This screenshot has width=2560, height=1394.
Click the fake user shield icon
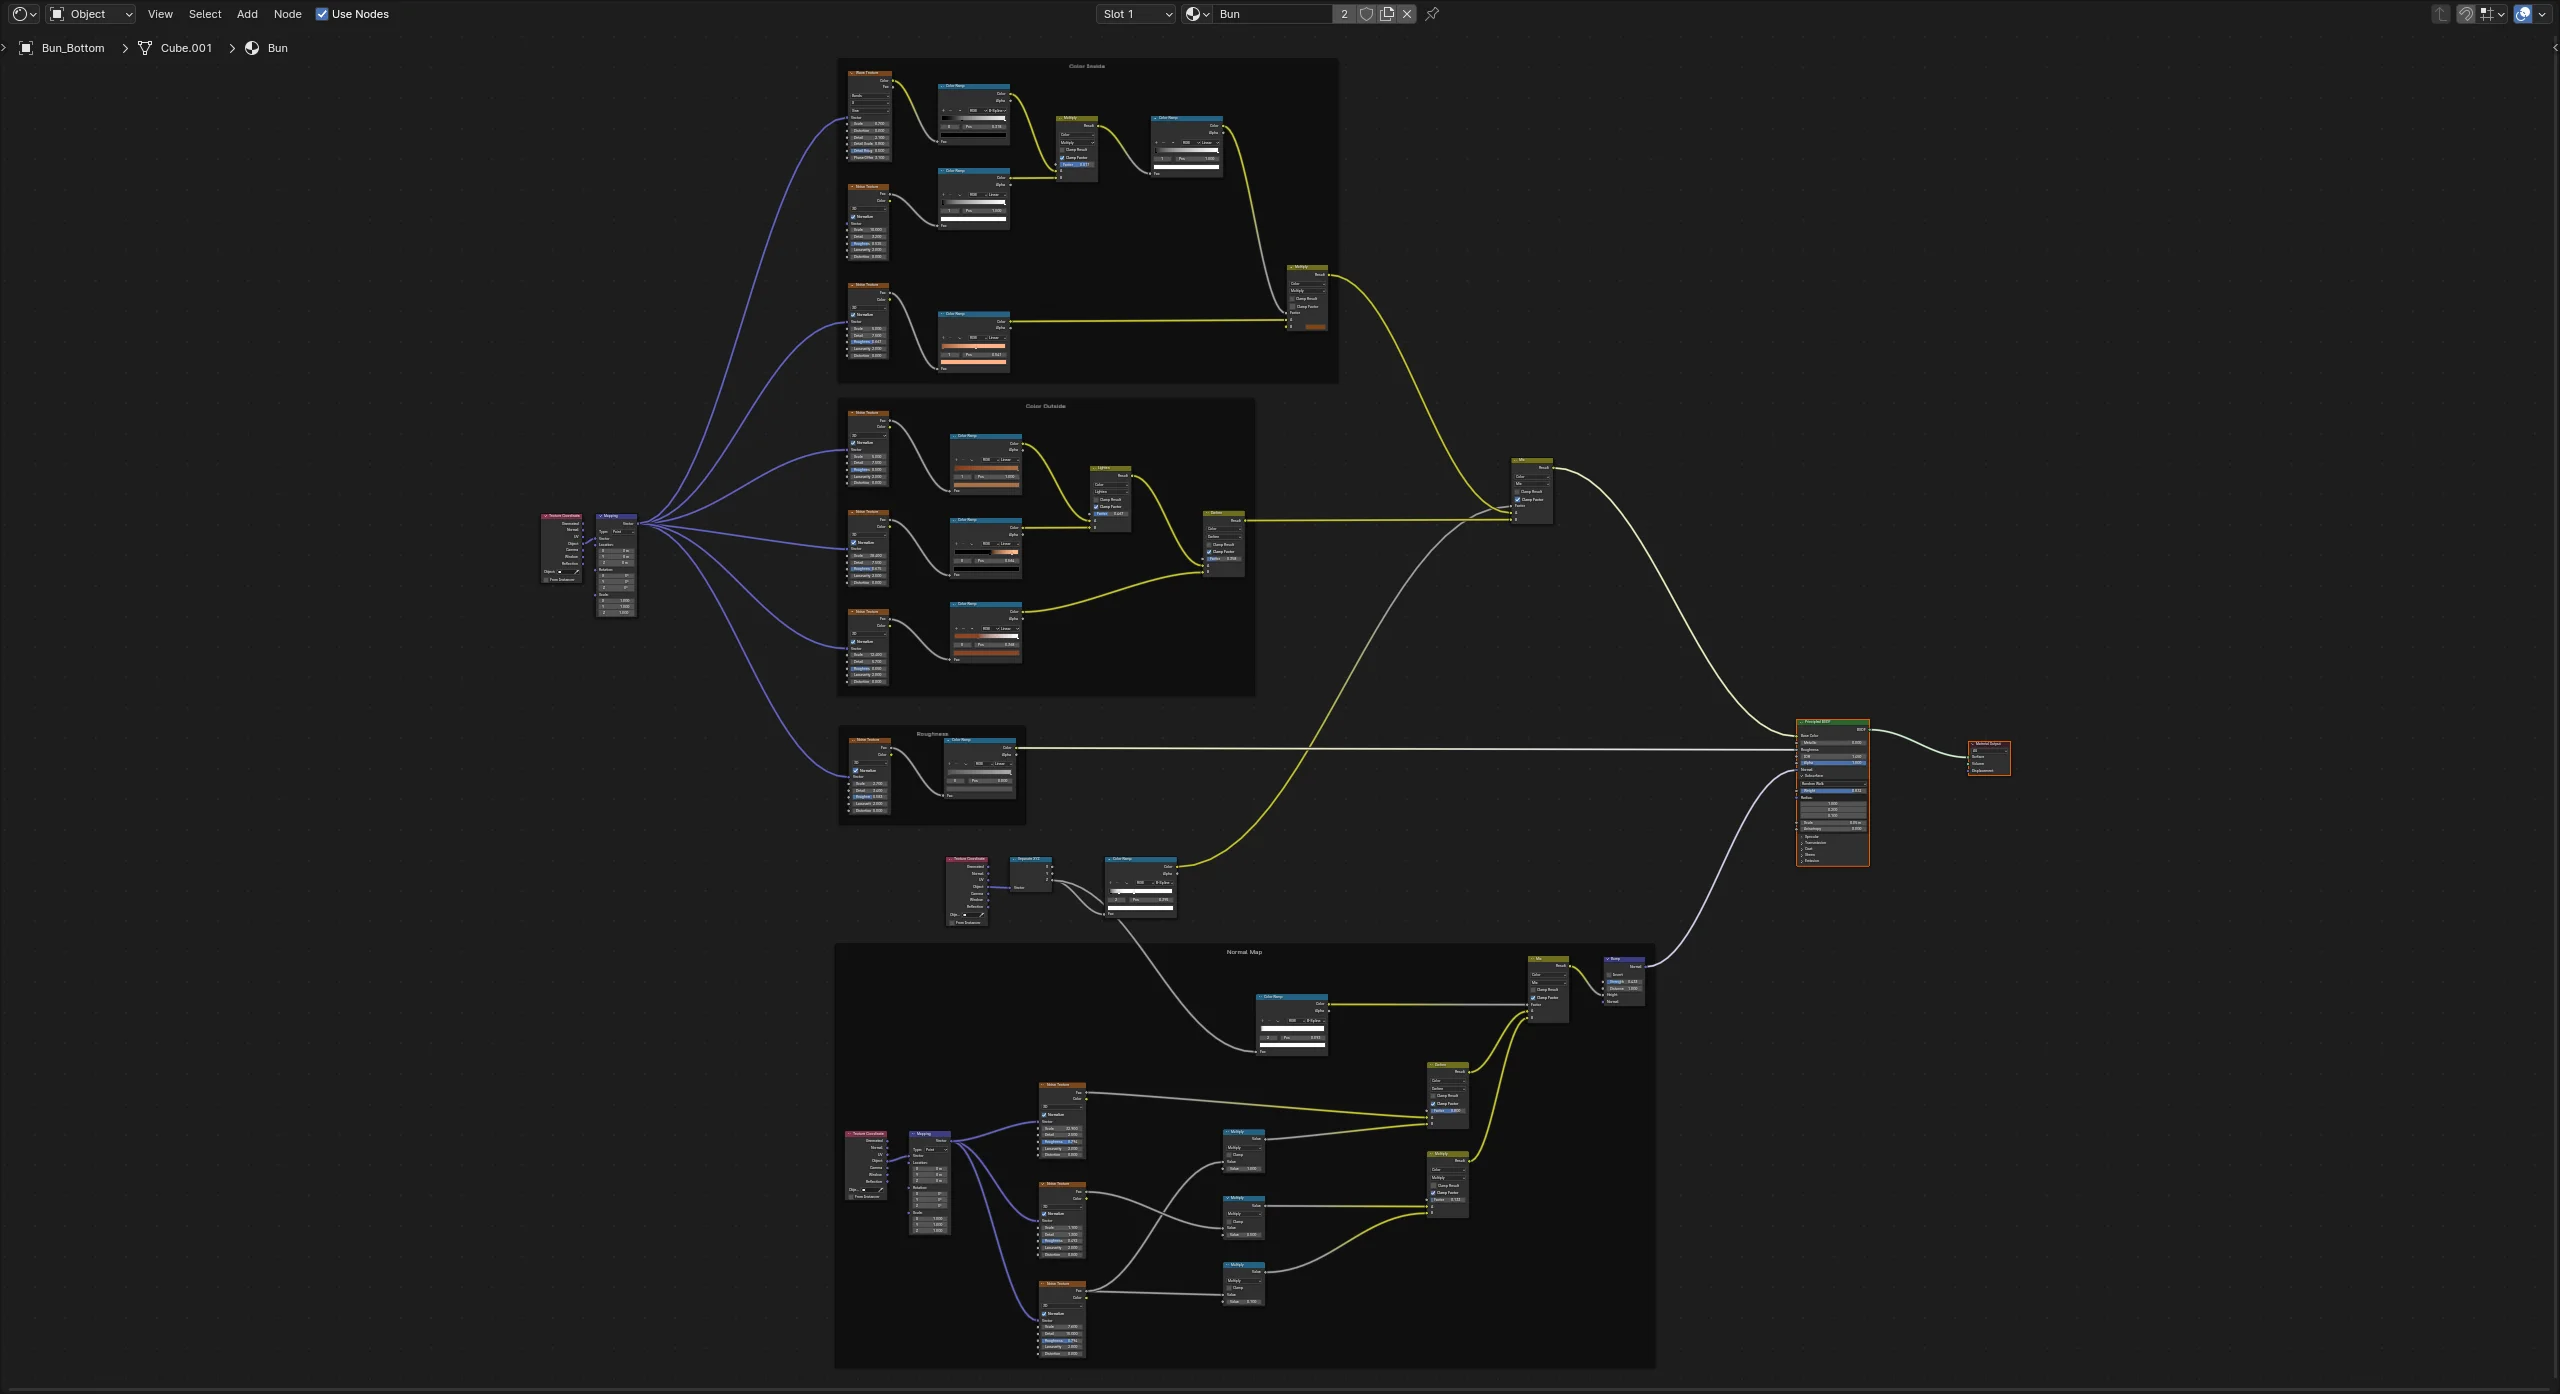(x=1366, y=14)
